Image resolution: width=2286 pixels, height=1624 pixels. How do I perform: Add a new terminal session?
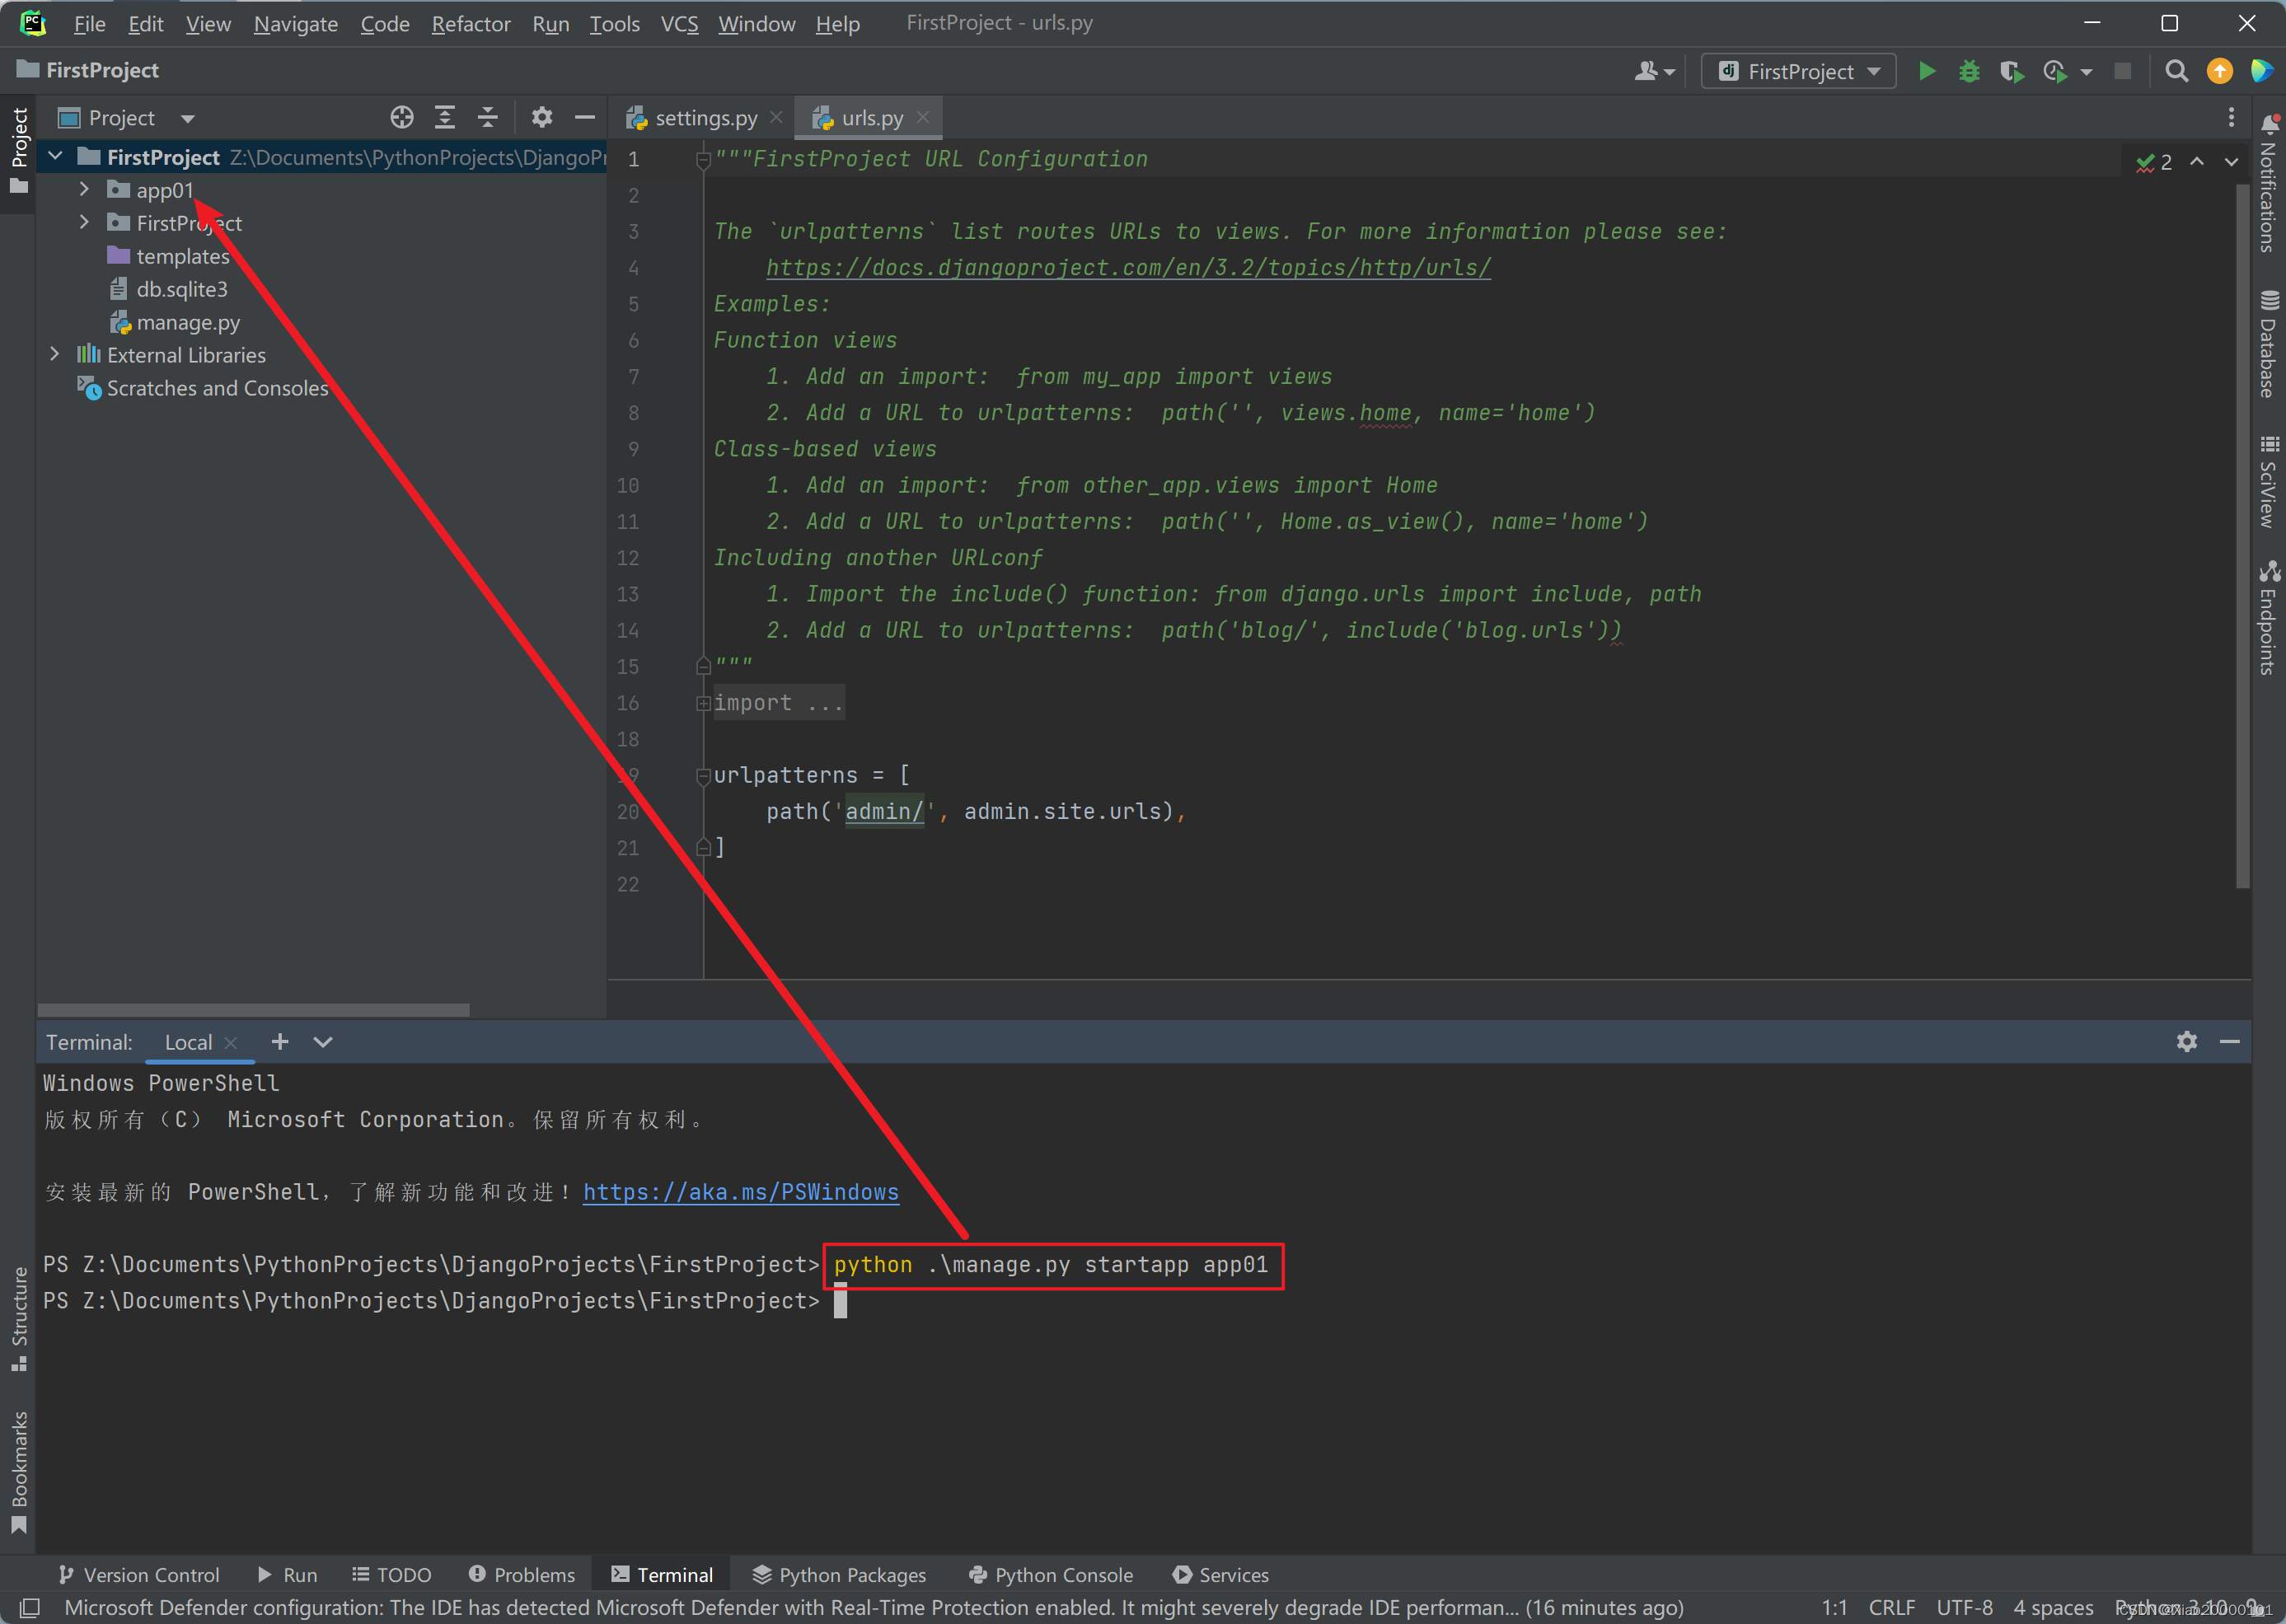pos(280,1042)
